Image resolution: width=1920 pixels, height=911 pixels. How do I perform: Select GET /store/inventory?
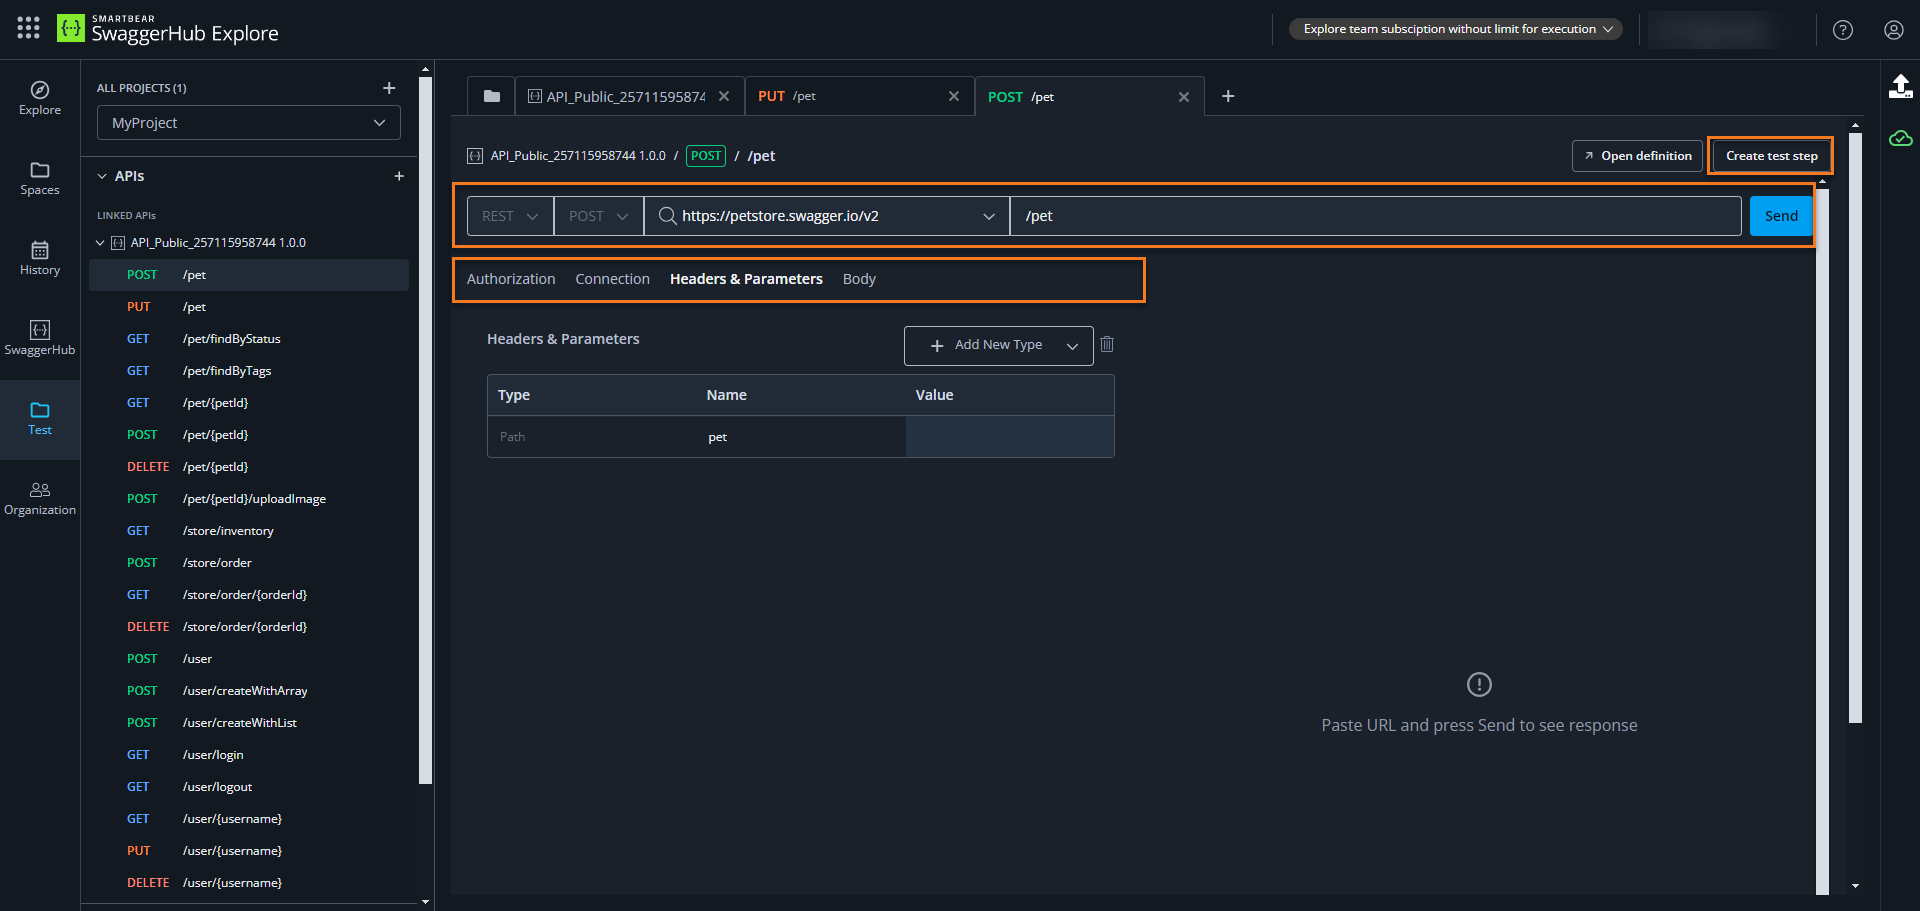pyautogui.click(x=249, y=531)
